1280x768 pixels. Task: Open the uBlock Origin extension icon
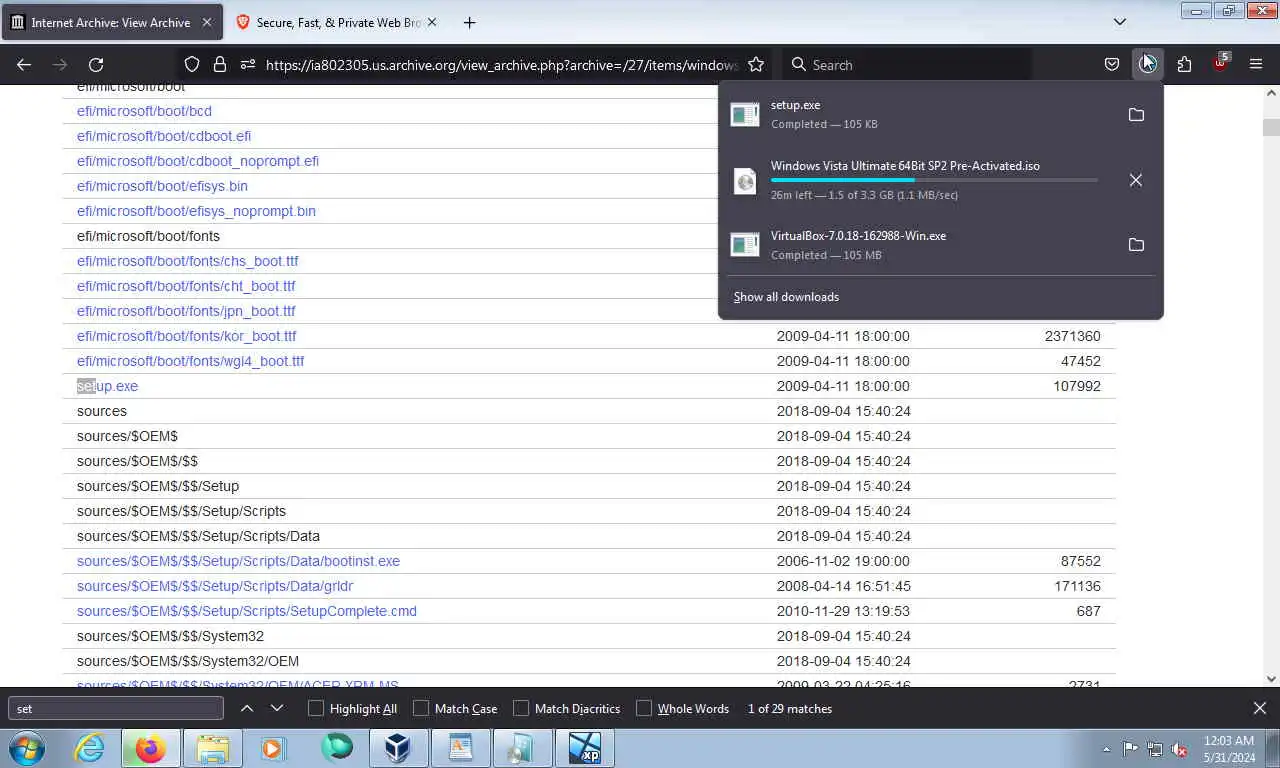pyautogui.click(x=1220, y=63)
